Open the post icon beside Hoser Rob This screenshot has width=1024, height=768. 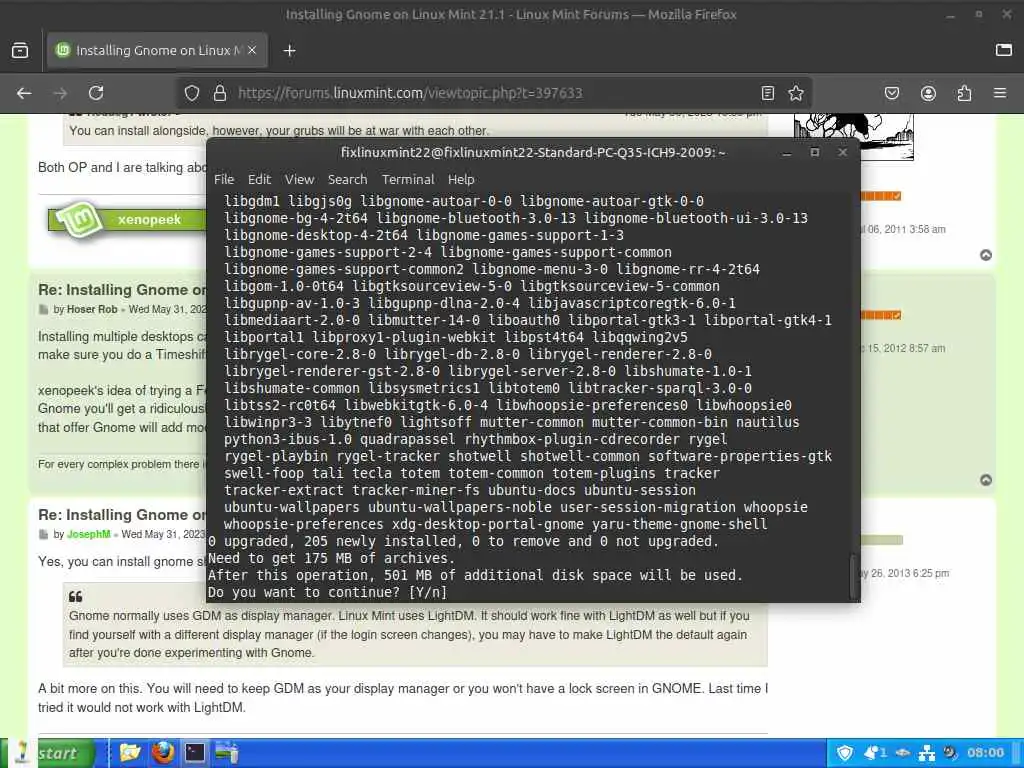44,310
